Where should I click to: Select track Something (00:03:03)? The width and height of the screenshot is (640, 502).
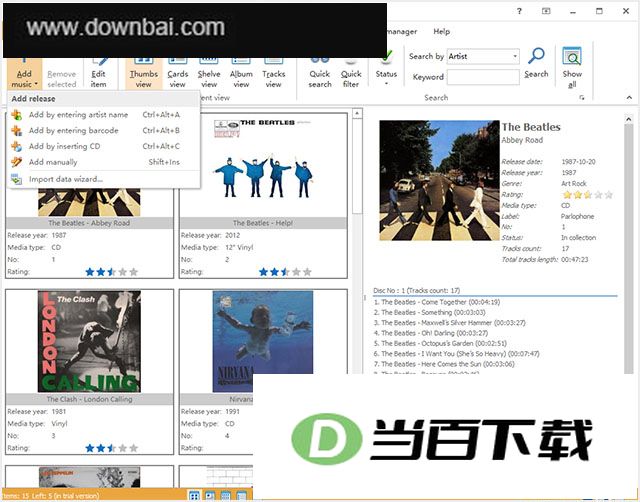coord(429,312)
